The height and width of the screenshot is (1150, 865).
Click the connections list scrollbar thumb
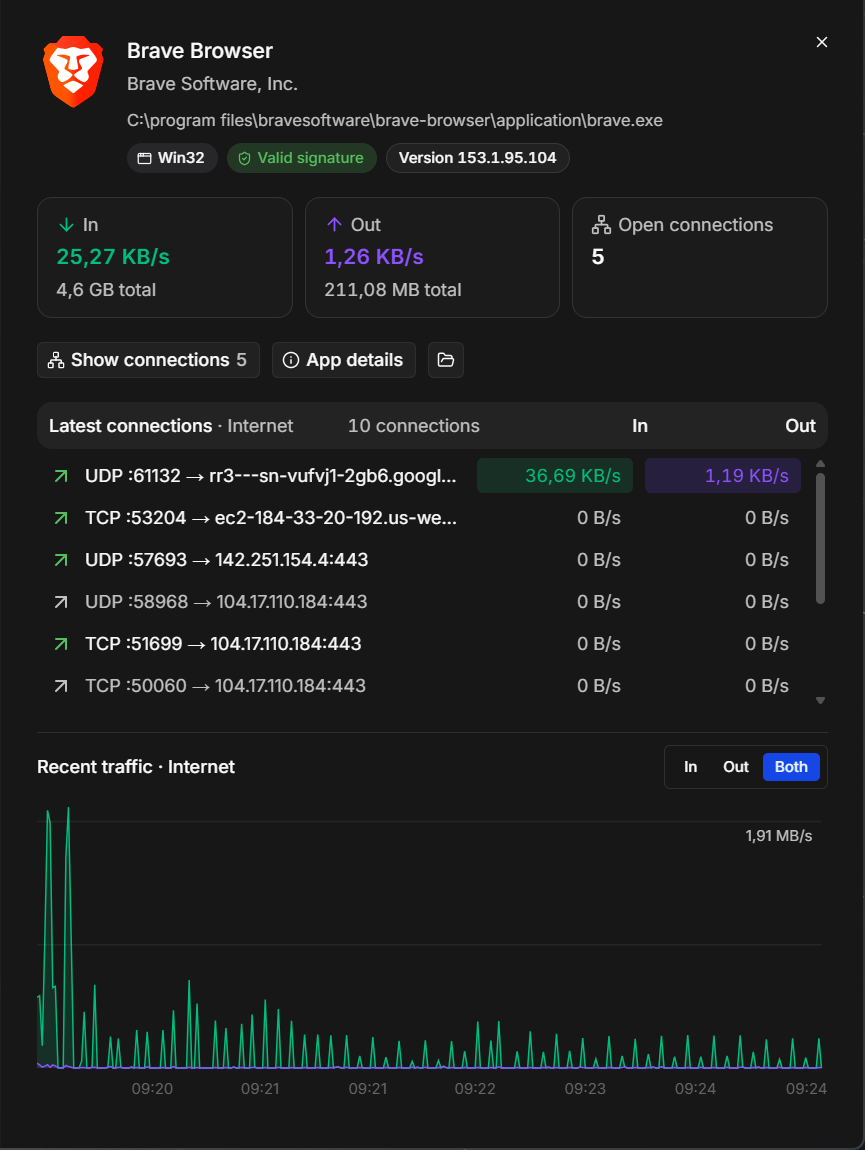(821, 538)
